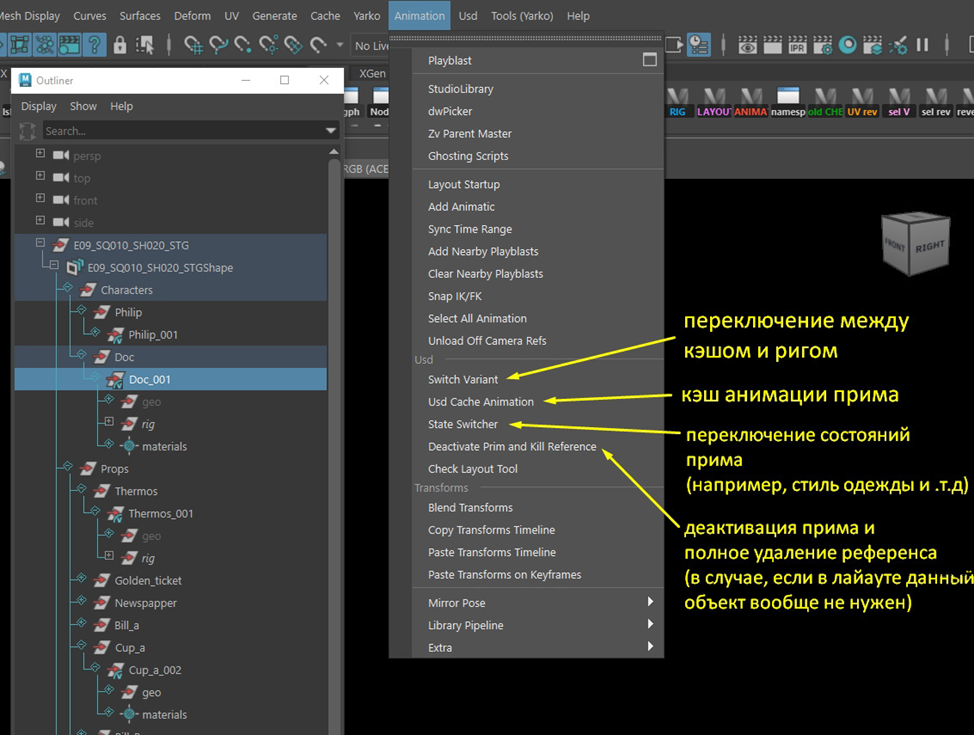Click the highlight selection mode cursor icon
This screenshot has height=735, width=974.
[x=145, y=45]
